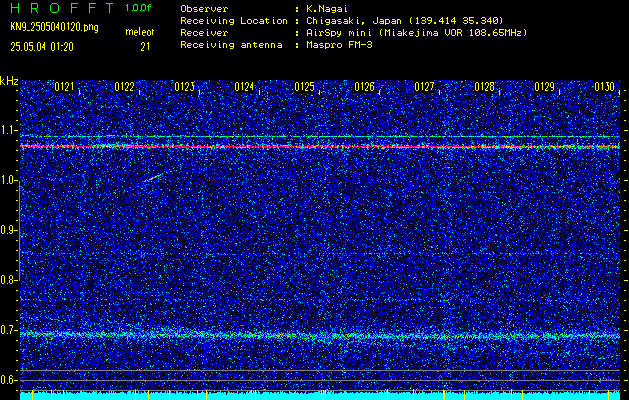Click the meteor count label
Viewport: 629px width, 400px height.
(x=140, y=32)
